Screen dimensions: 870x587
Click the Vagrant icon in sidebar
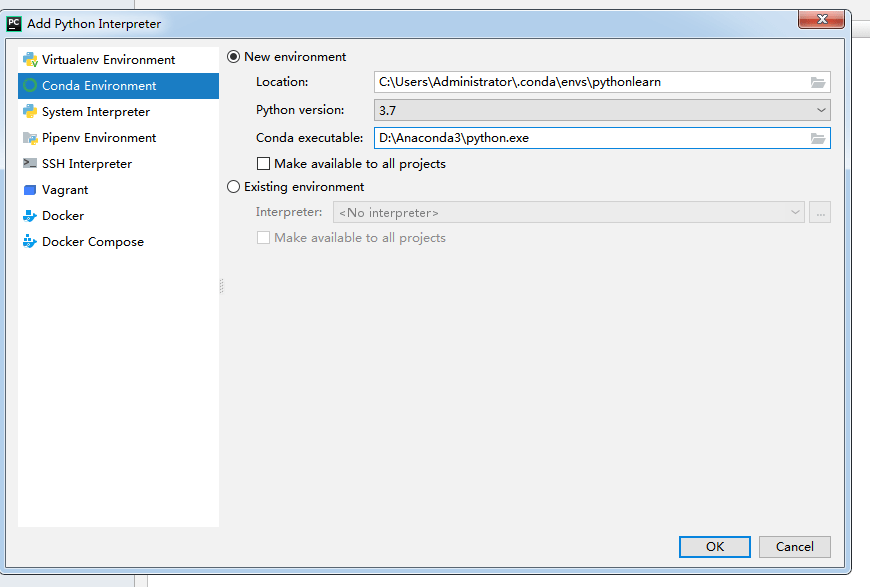[x=30, y=190]
